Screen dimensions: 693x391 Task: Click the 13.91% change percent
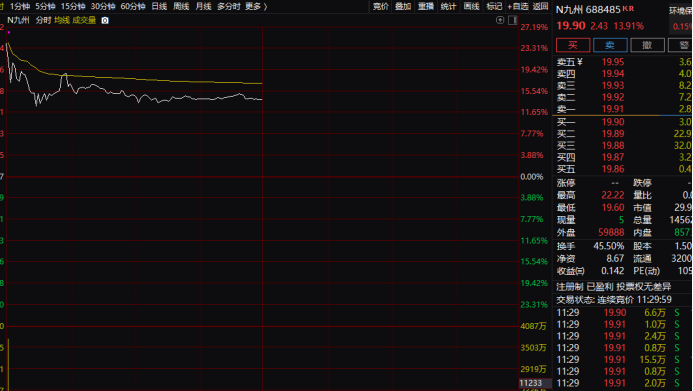(x=628, y=26)
